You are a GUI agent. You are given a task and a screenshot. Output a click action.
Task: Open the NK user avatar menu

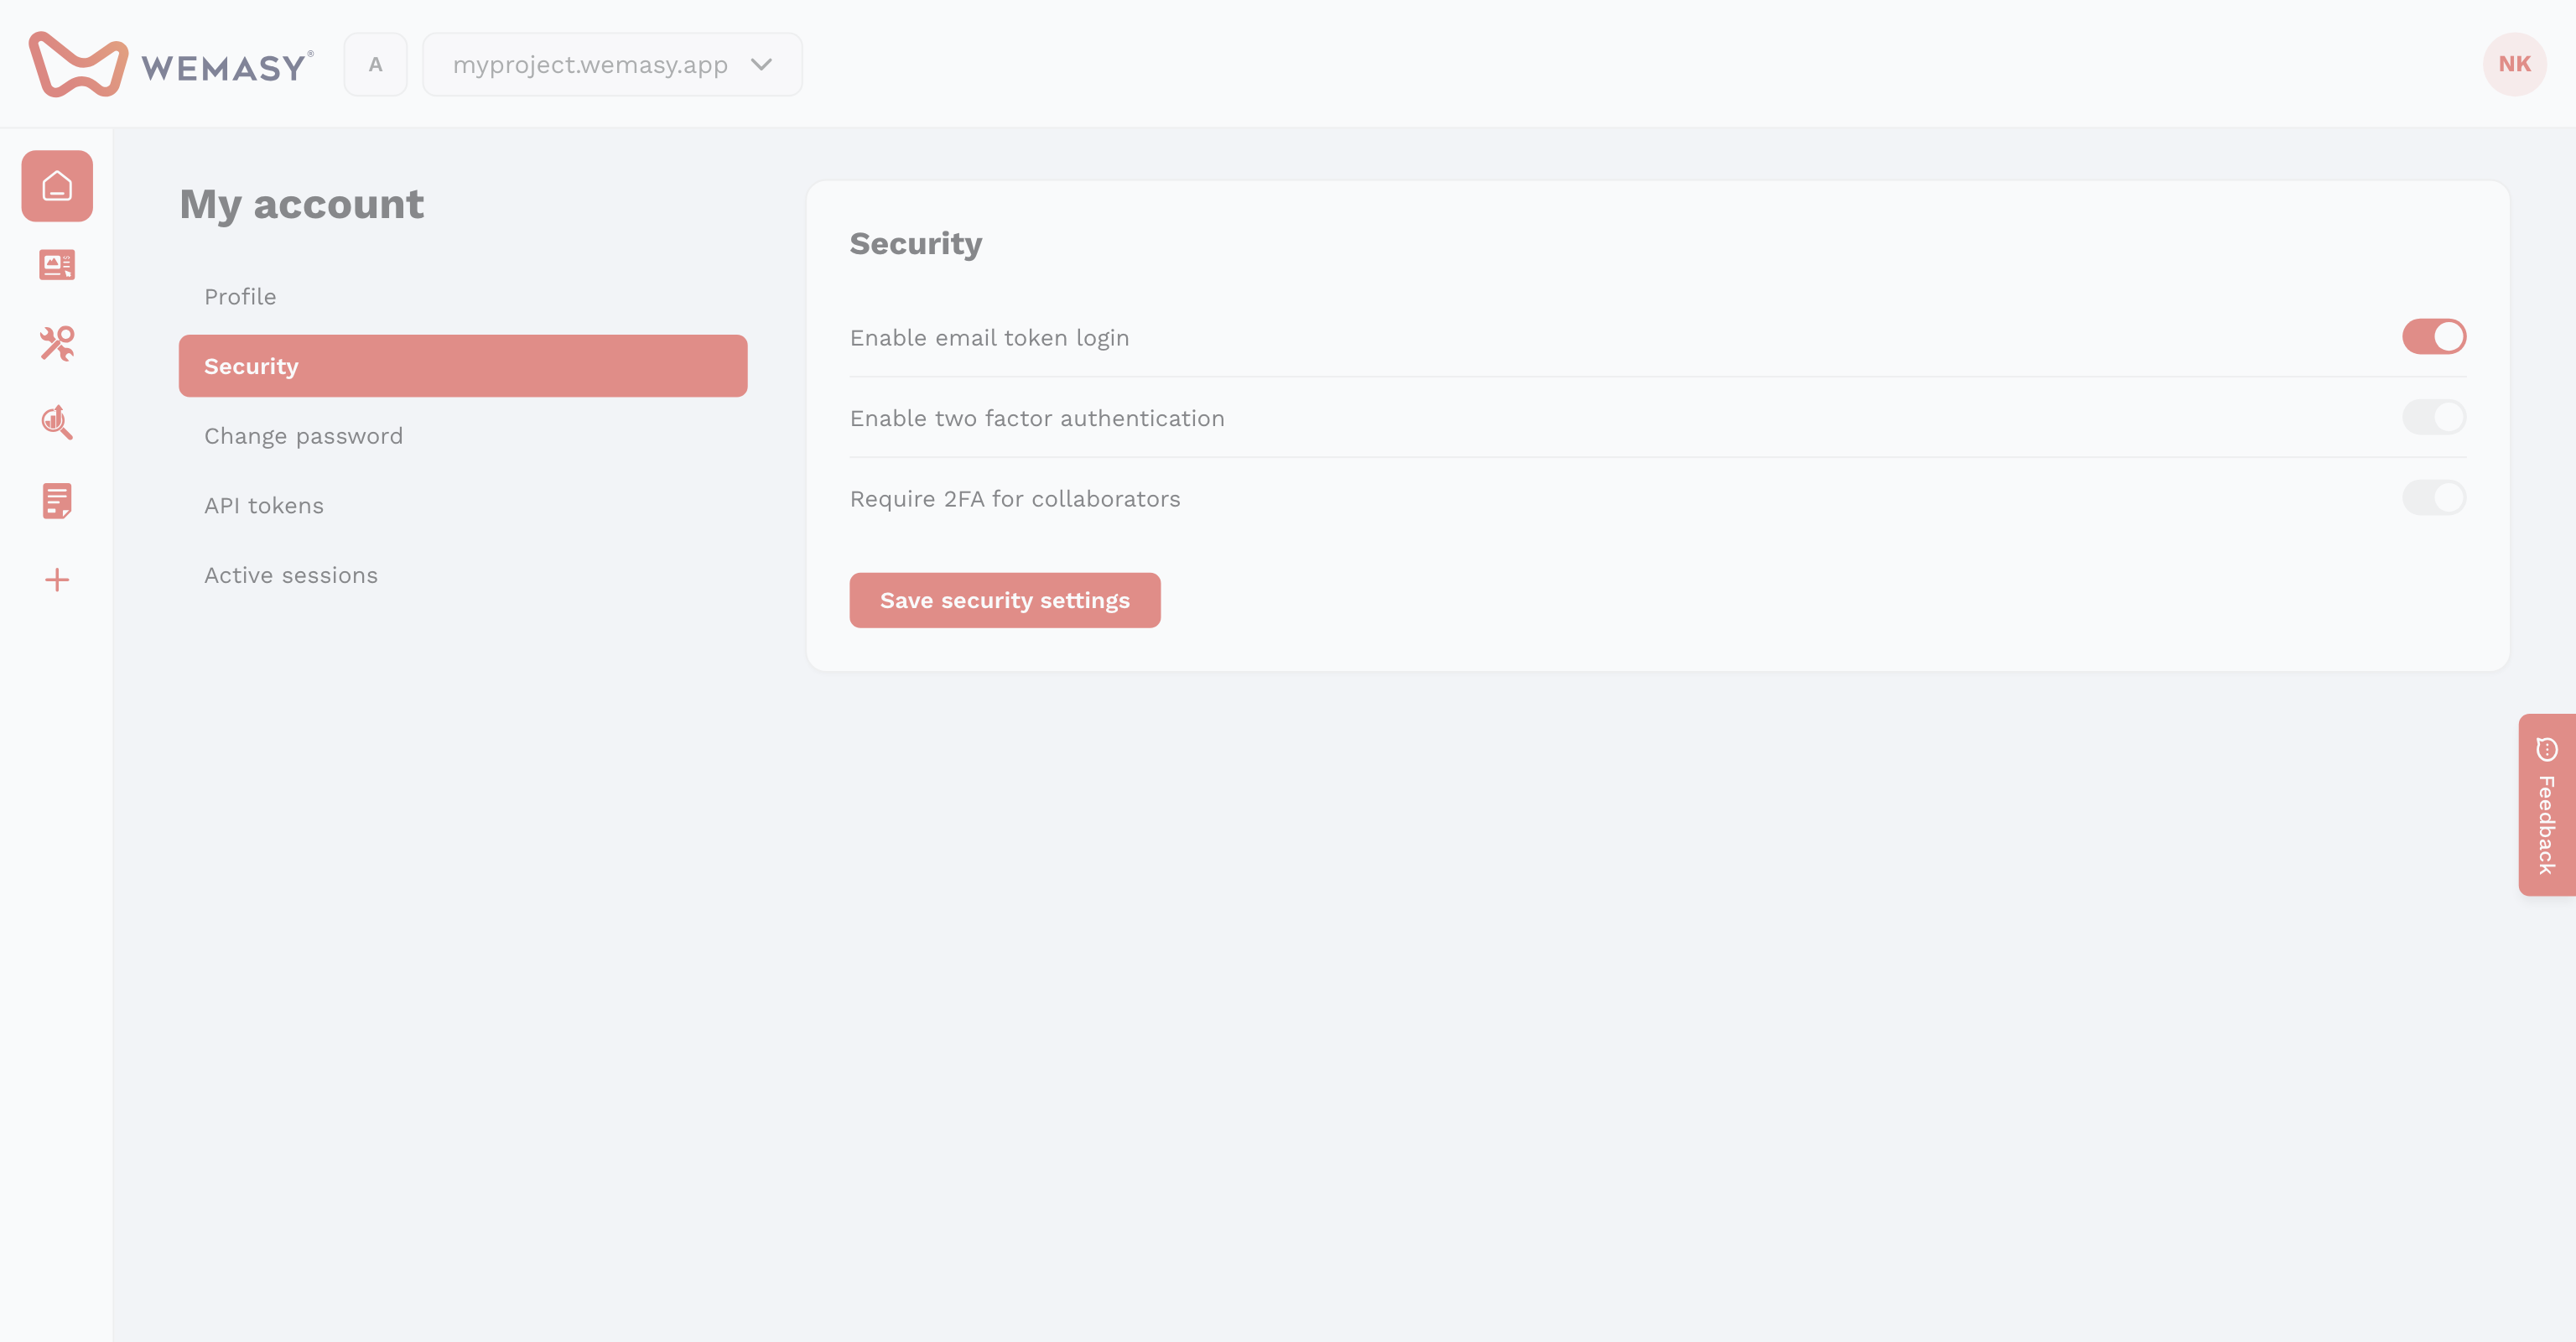click(2514, 64)
